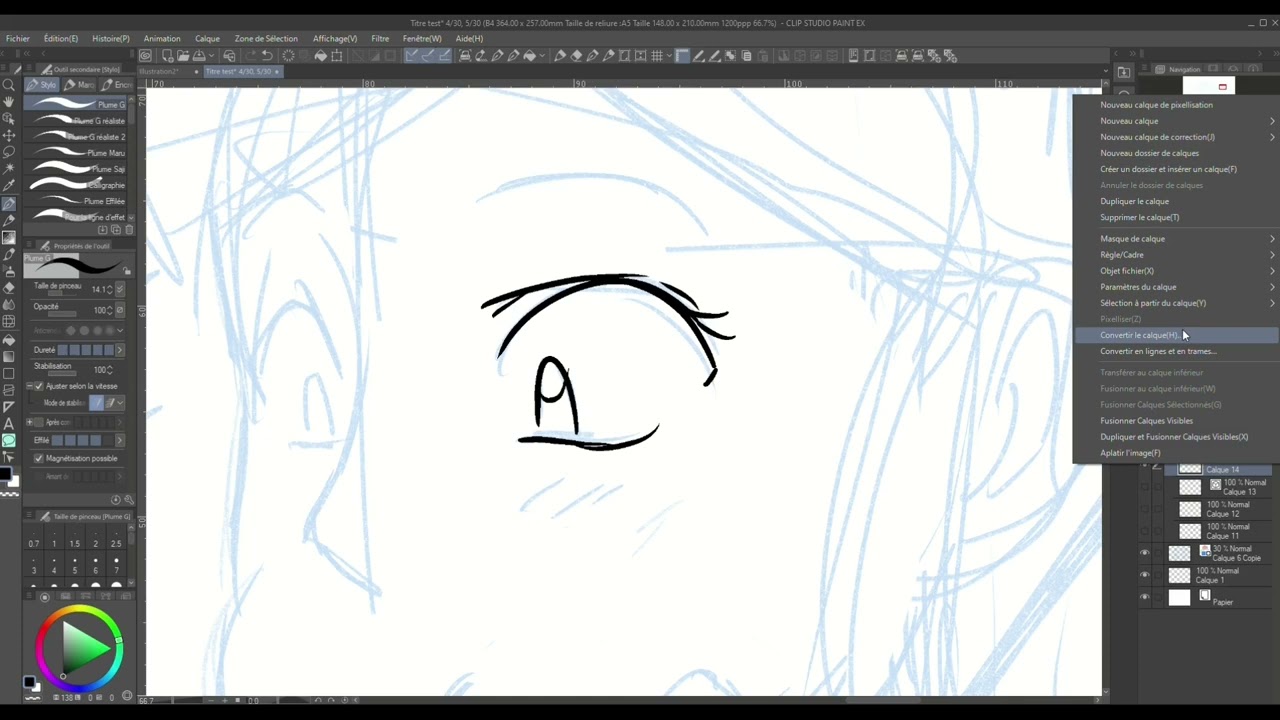Select the Move Layer tool
The width and height of the screenshot is (1280, 720).
[x=9, y=135]
